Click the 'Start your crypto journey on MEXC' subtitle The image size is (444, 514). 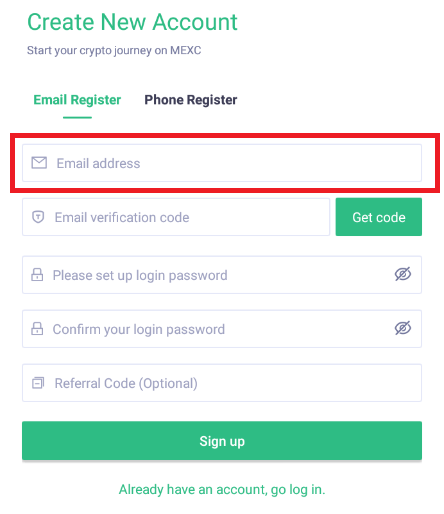(x=114, y=50)
